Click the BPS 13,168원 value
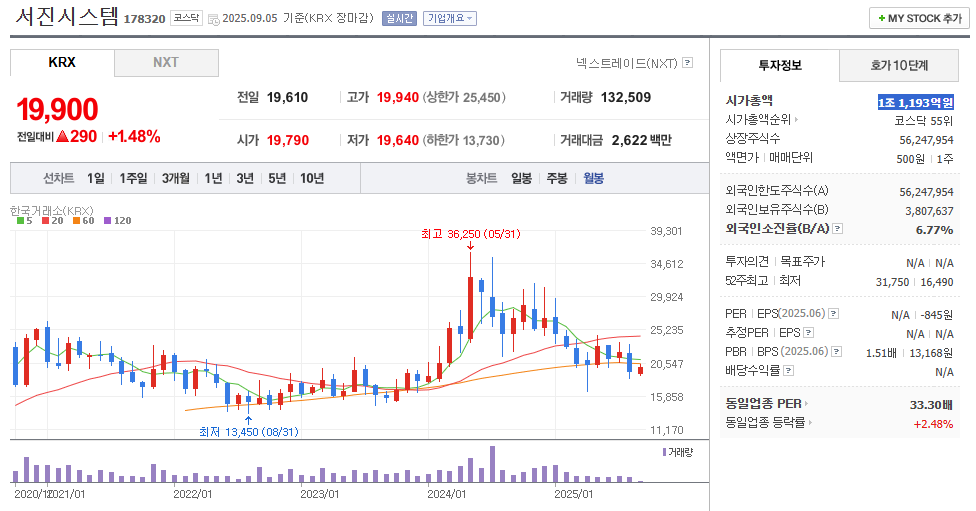The height and width of the screenshot is (511, 976). tap(931, 353)
